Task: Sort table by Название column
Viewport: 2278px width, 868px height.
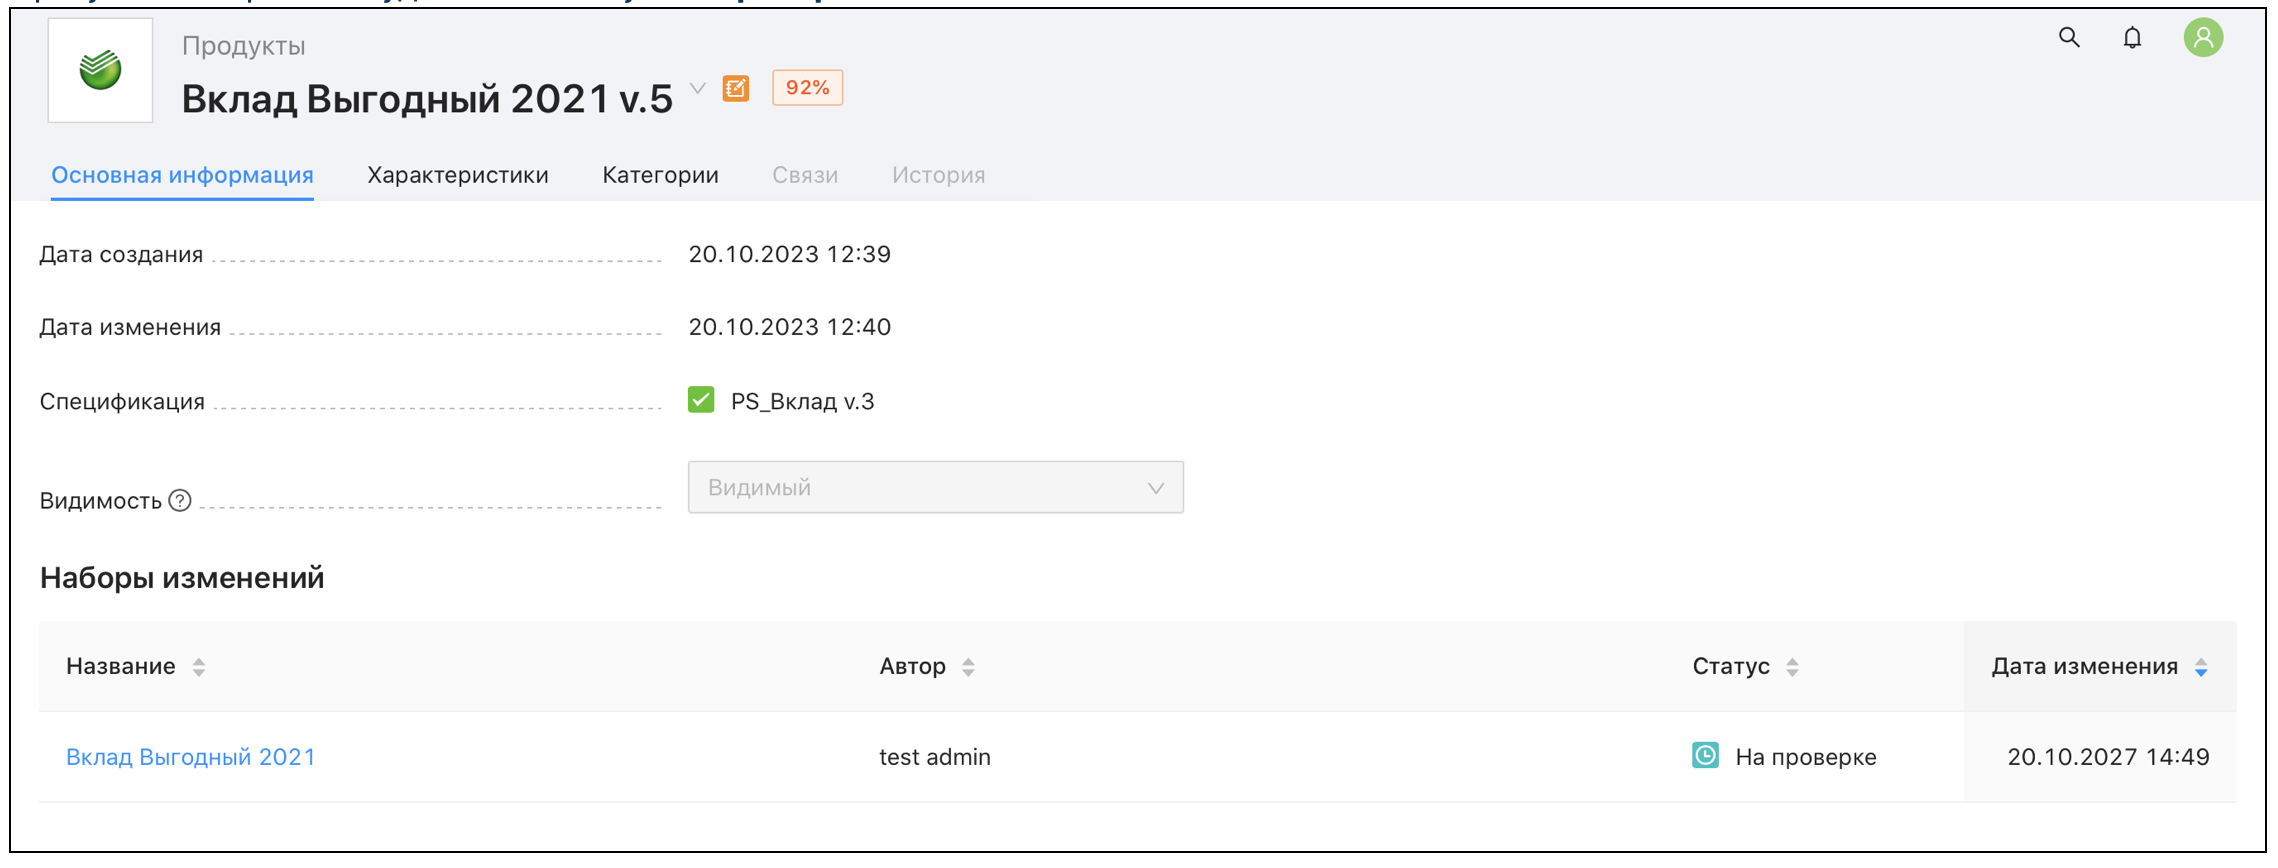Action: point(199,667)
